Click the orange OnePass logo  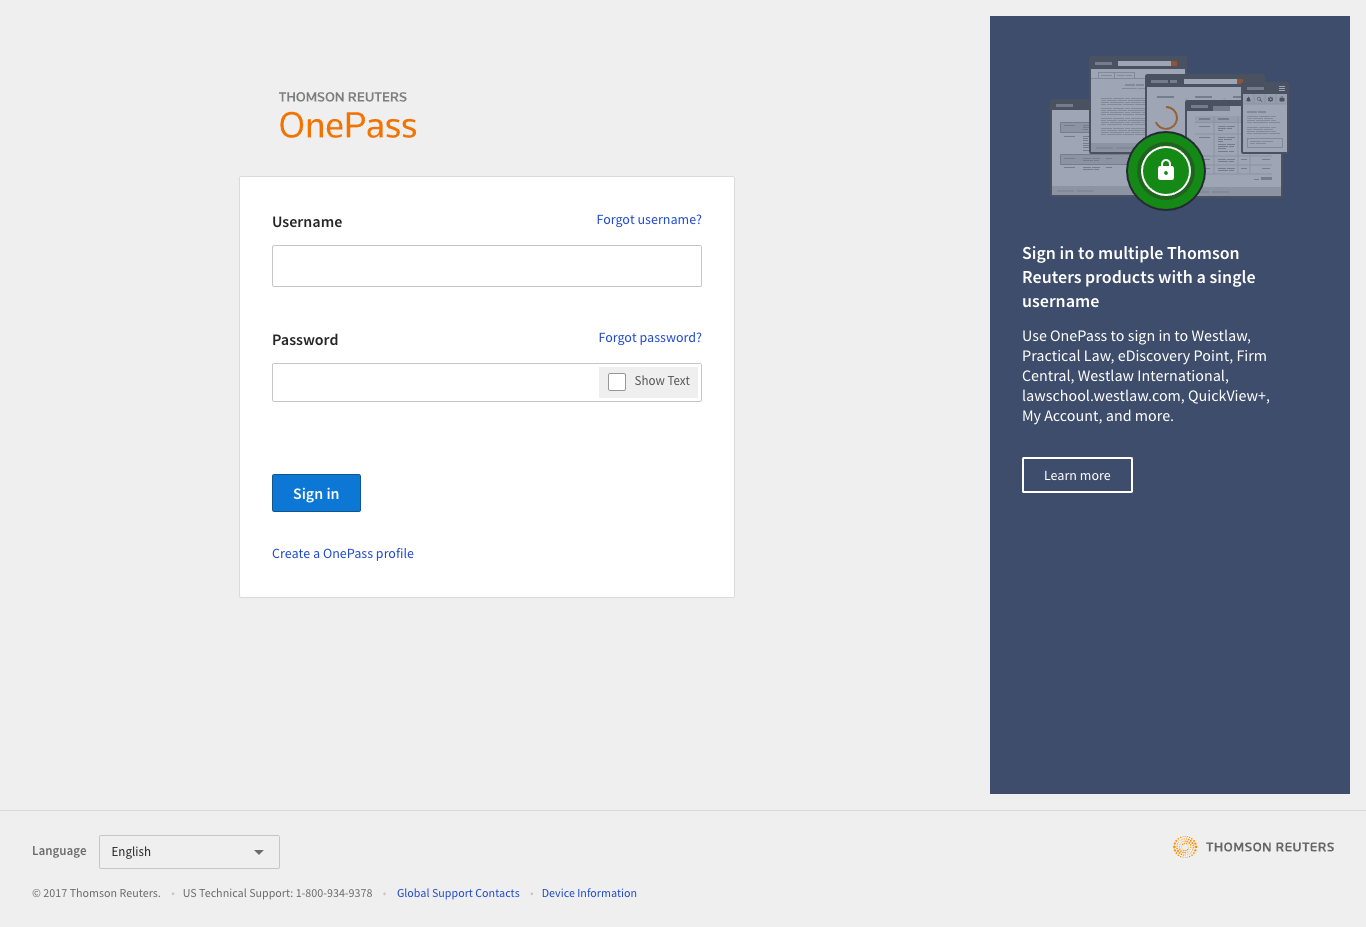pyautogui.click(x=347, y=125)
